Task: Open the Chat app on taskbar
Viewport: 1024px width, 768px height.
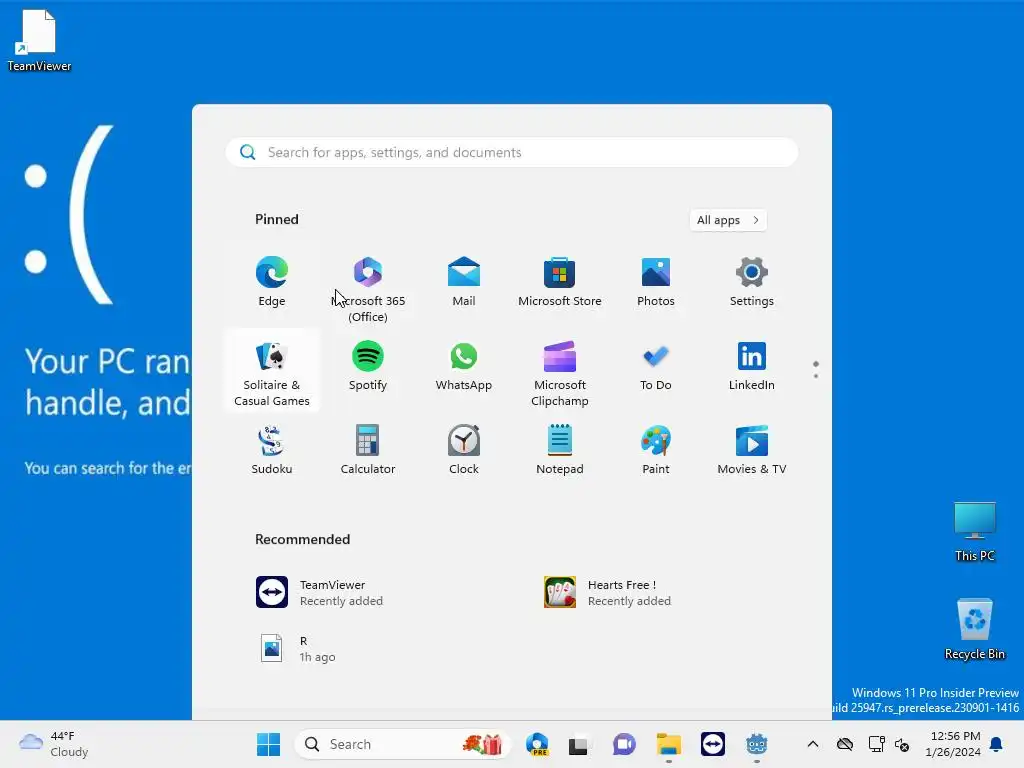Action: click(x=624, y=744)
